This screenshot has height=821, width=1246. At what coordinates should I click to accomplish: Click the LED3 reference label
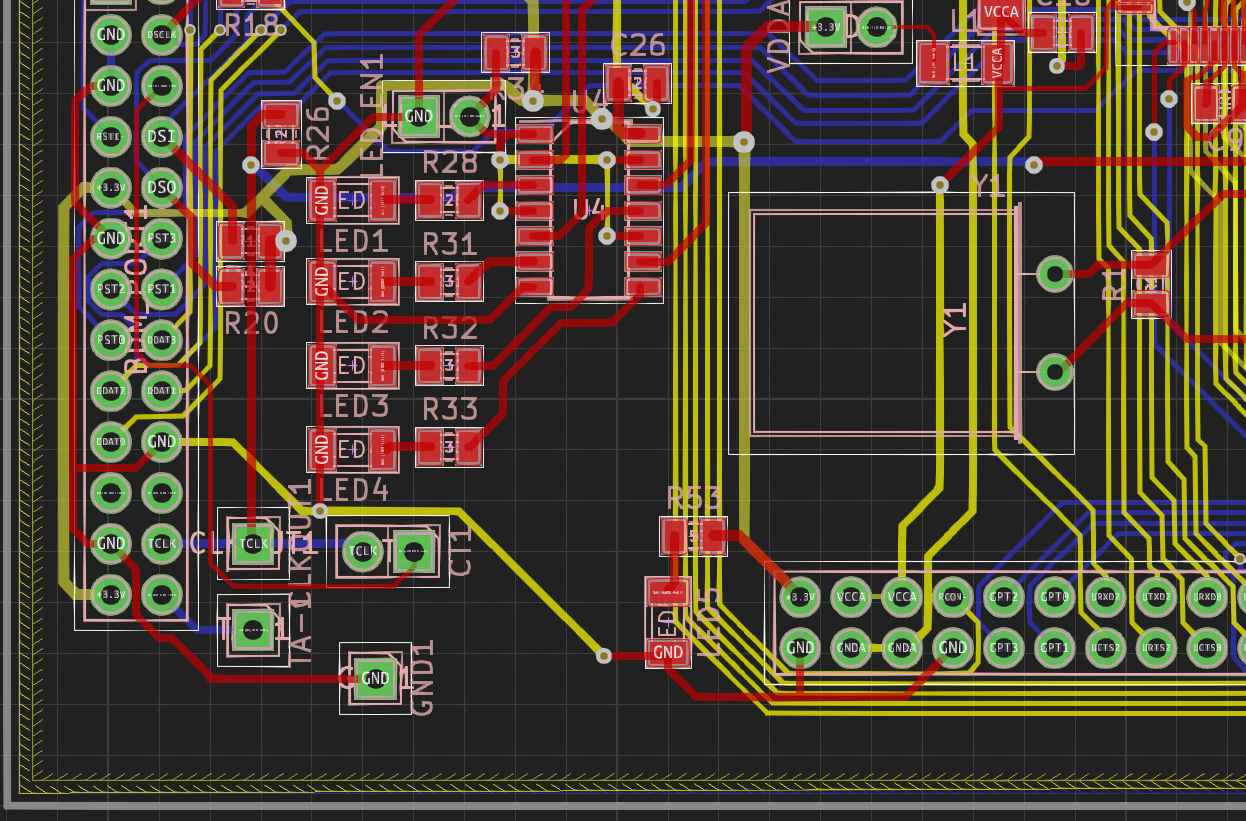point(353,406)
